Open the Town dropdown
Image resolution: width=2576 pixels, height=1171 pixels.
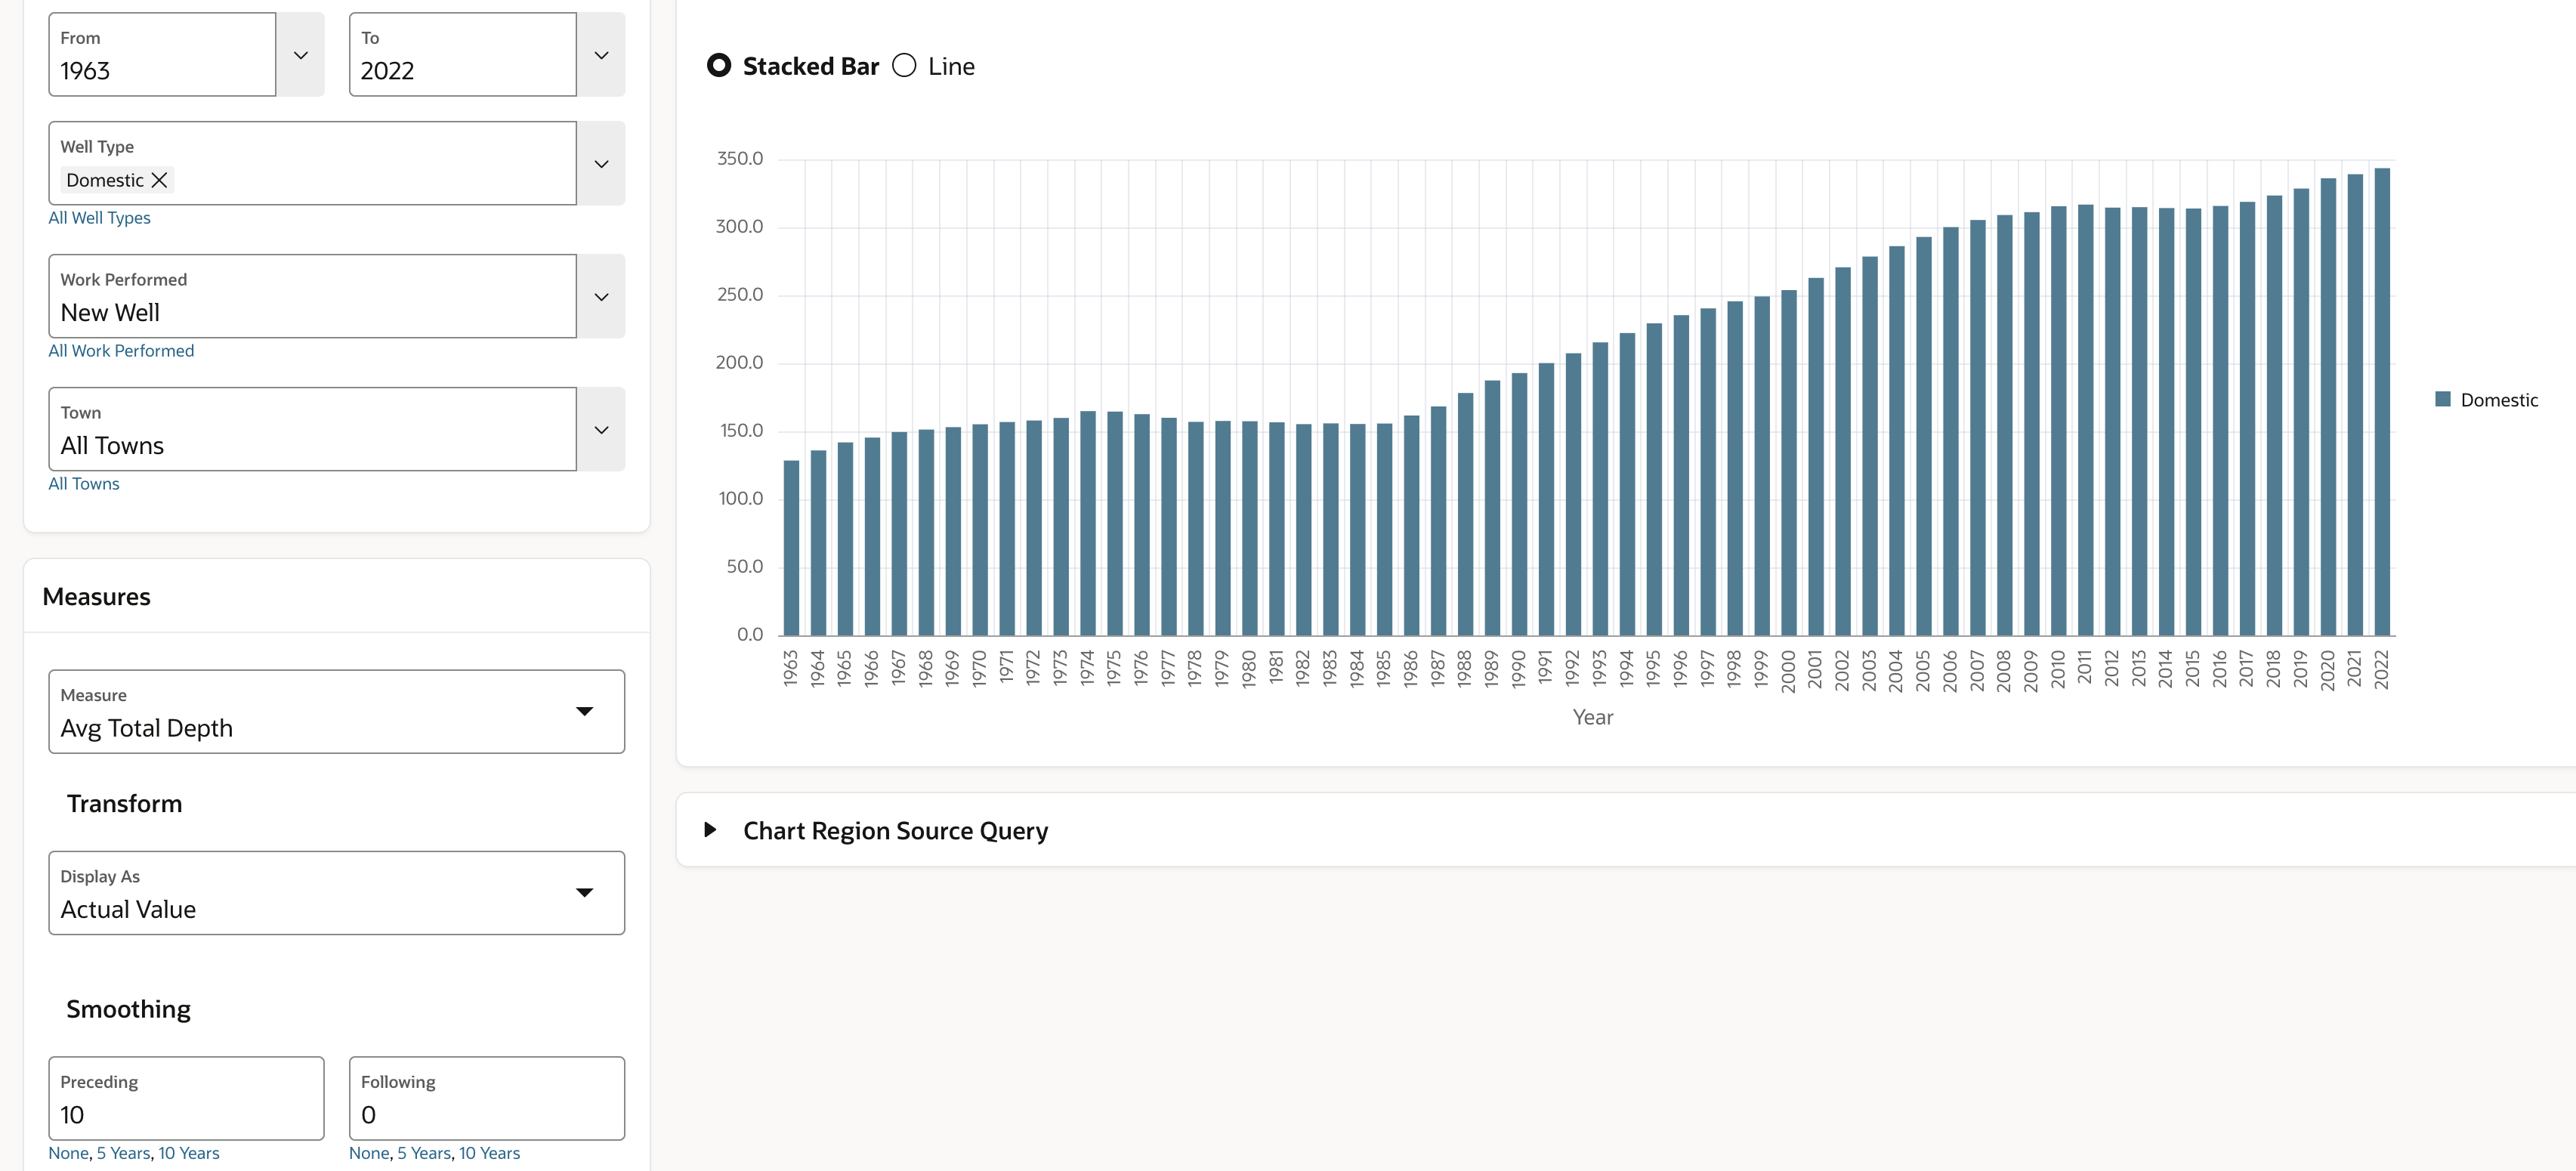click(600, 429)
